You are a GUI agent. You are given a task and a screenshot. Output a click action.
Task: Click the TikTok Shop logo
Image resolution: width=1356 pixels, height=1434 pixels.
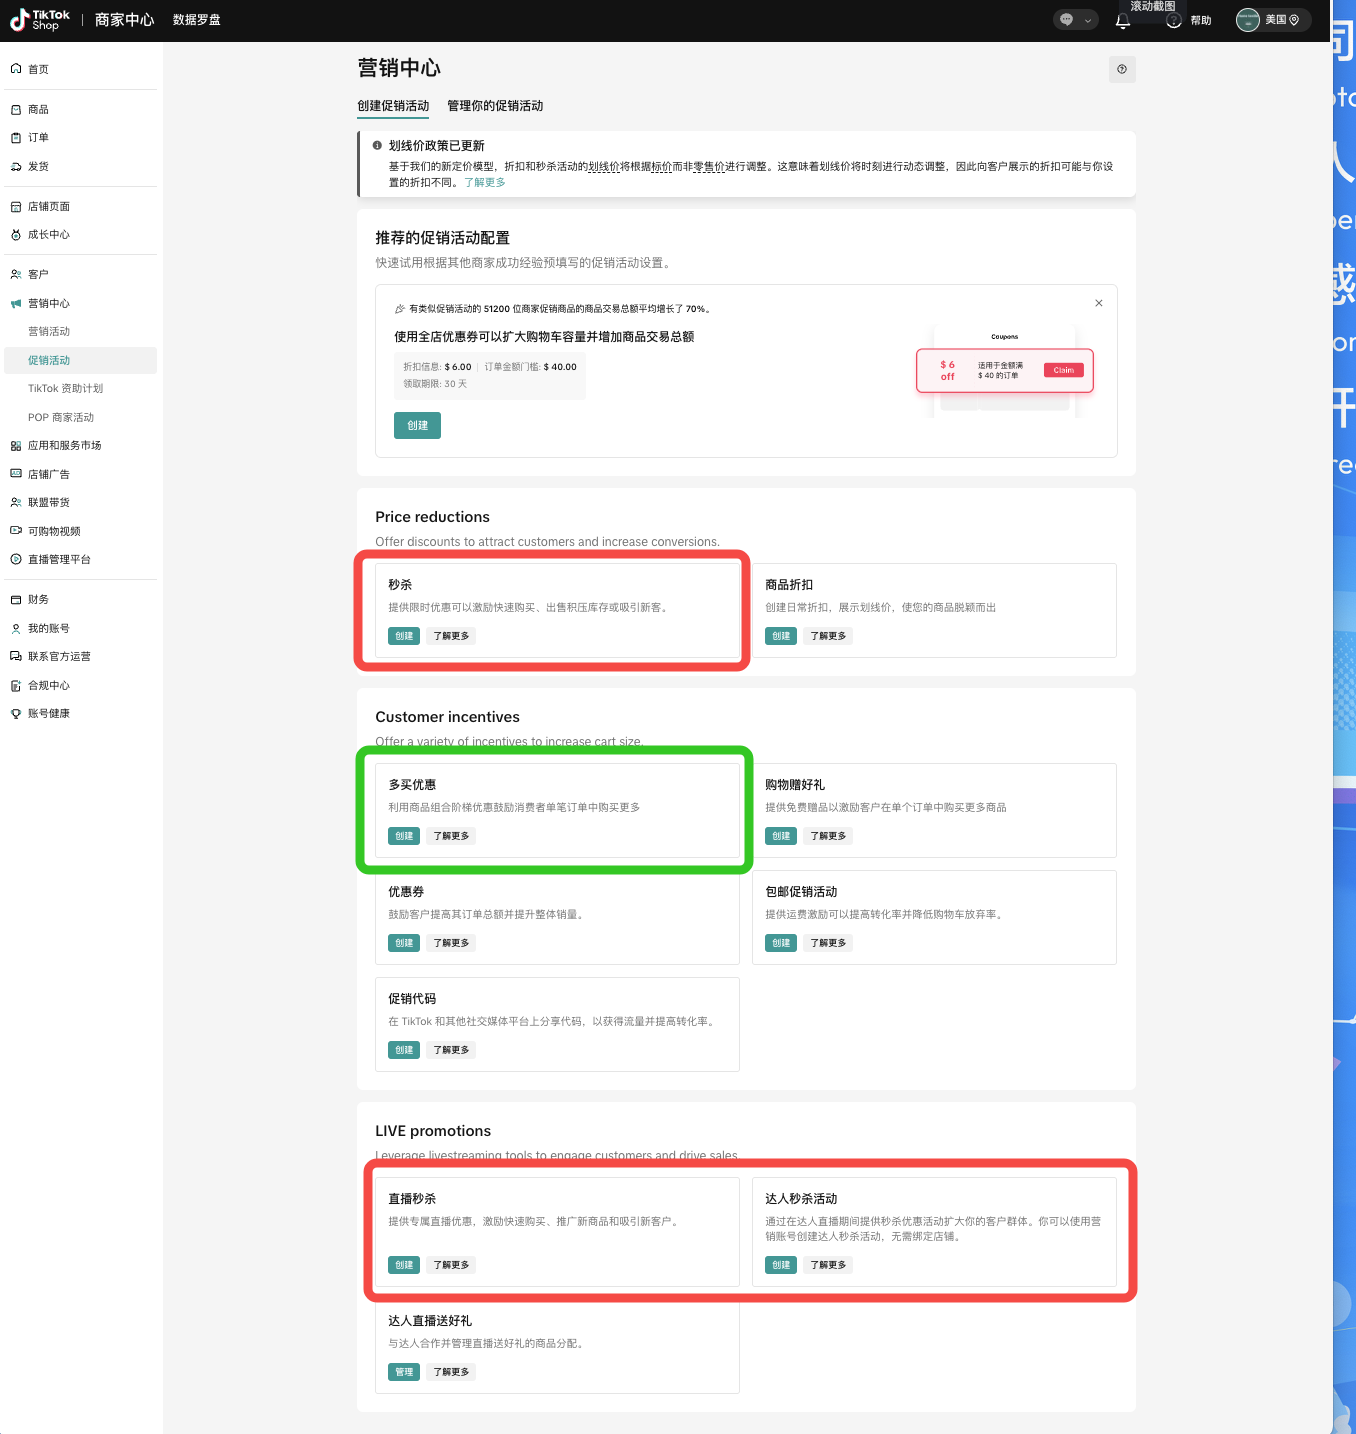40,20
